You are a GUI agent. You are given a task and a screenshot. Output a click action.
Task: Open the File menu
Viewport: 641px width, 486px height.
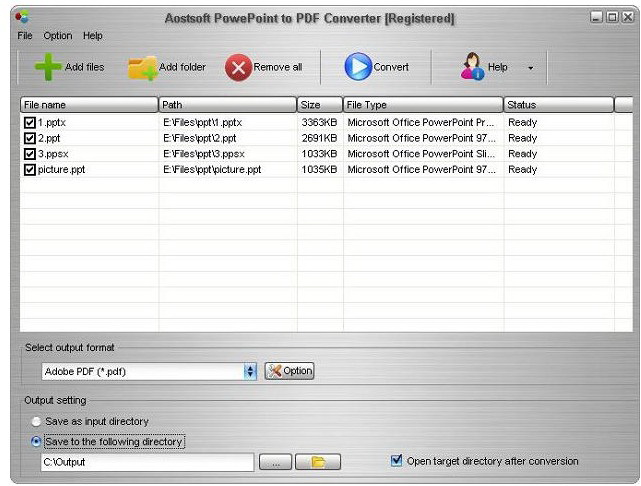coord(25,36)
